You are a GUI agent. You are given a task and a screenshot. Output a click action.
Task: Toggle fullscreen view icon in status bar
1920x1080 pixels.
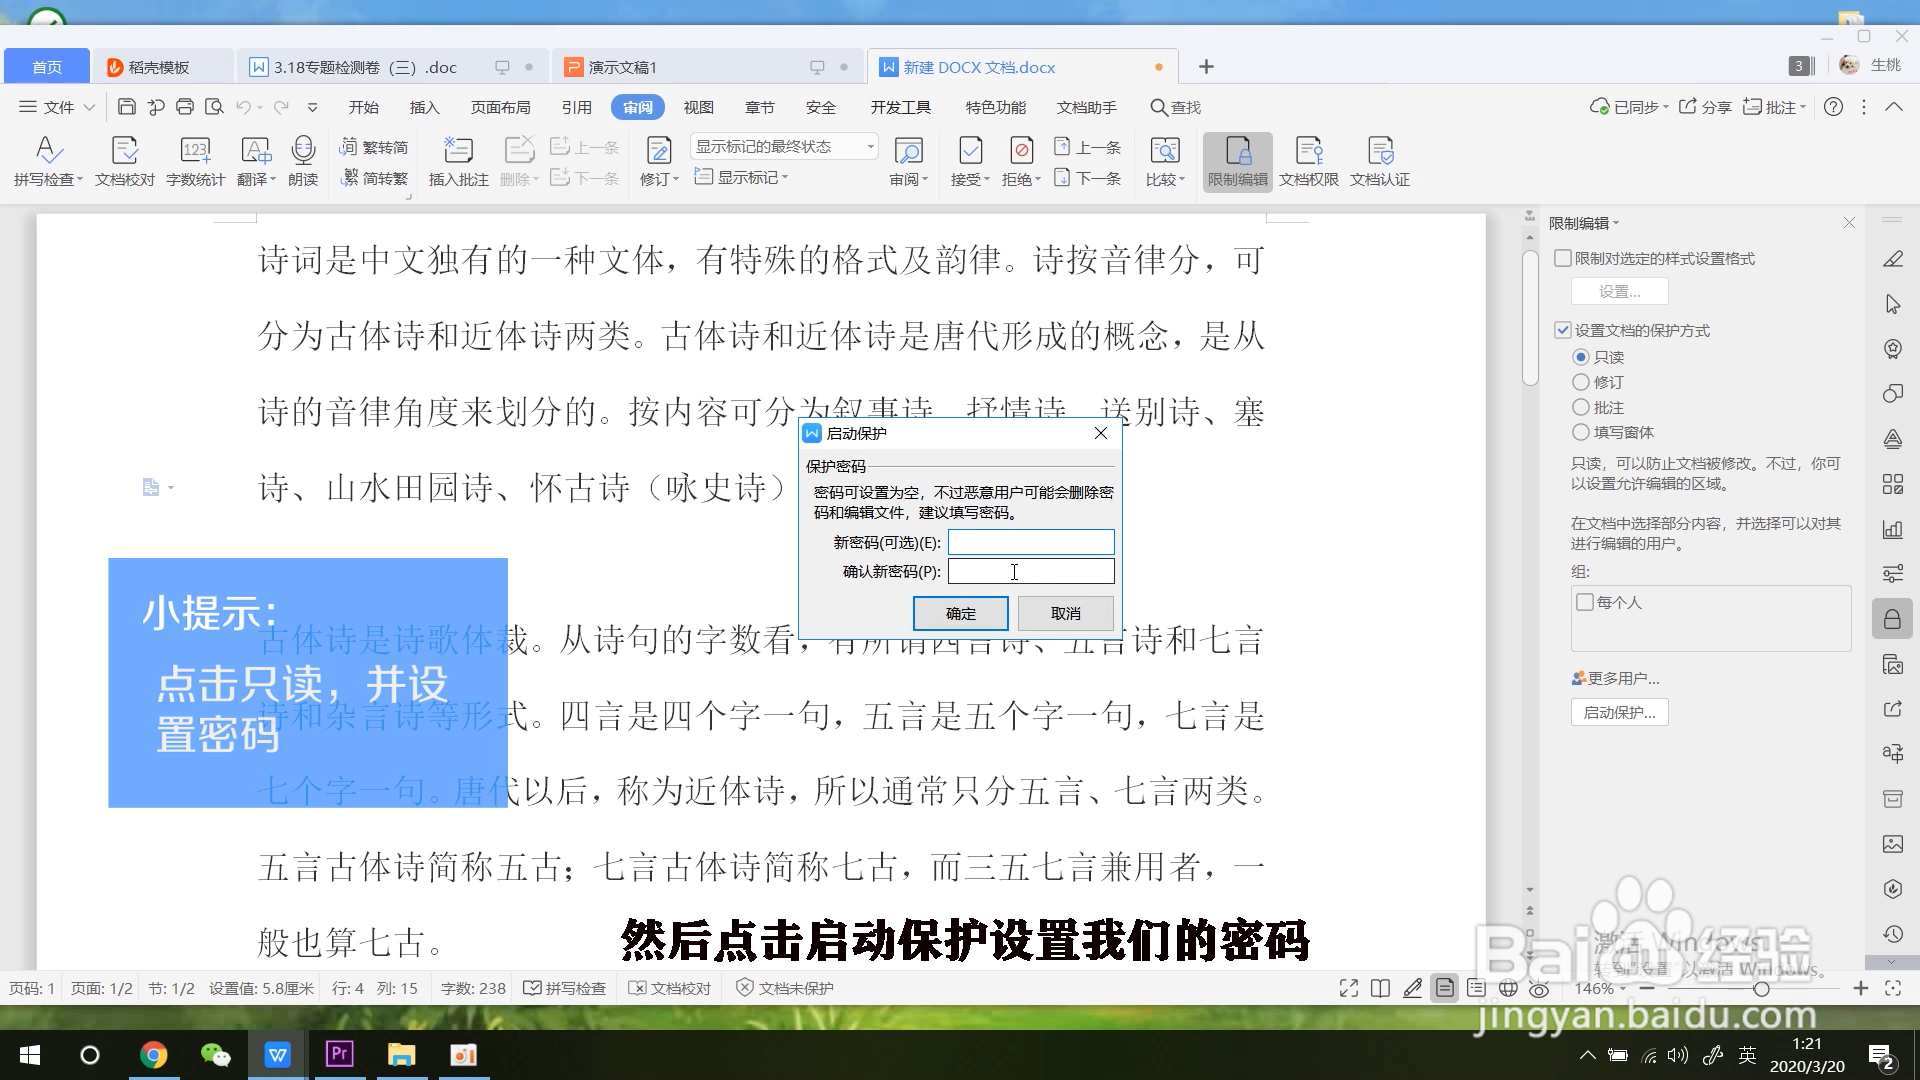tap(1349, 988)
